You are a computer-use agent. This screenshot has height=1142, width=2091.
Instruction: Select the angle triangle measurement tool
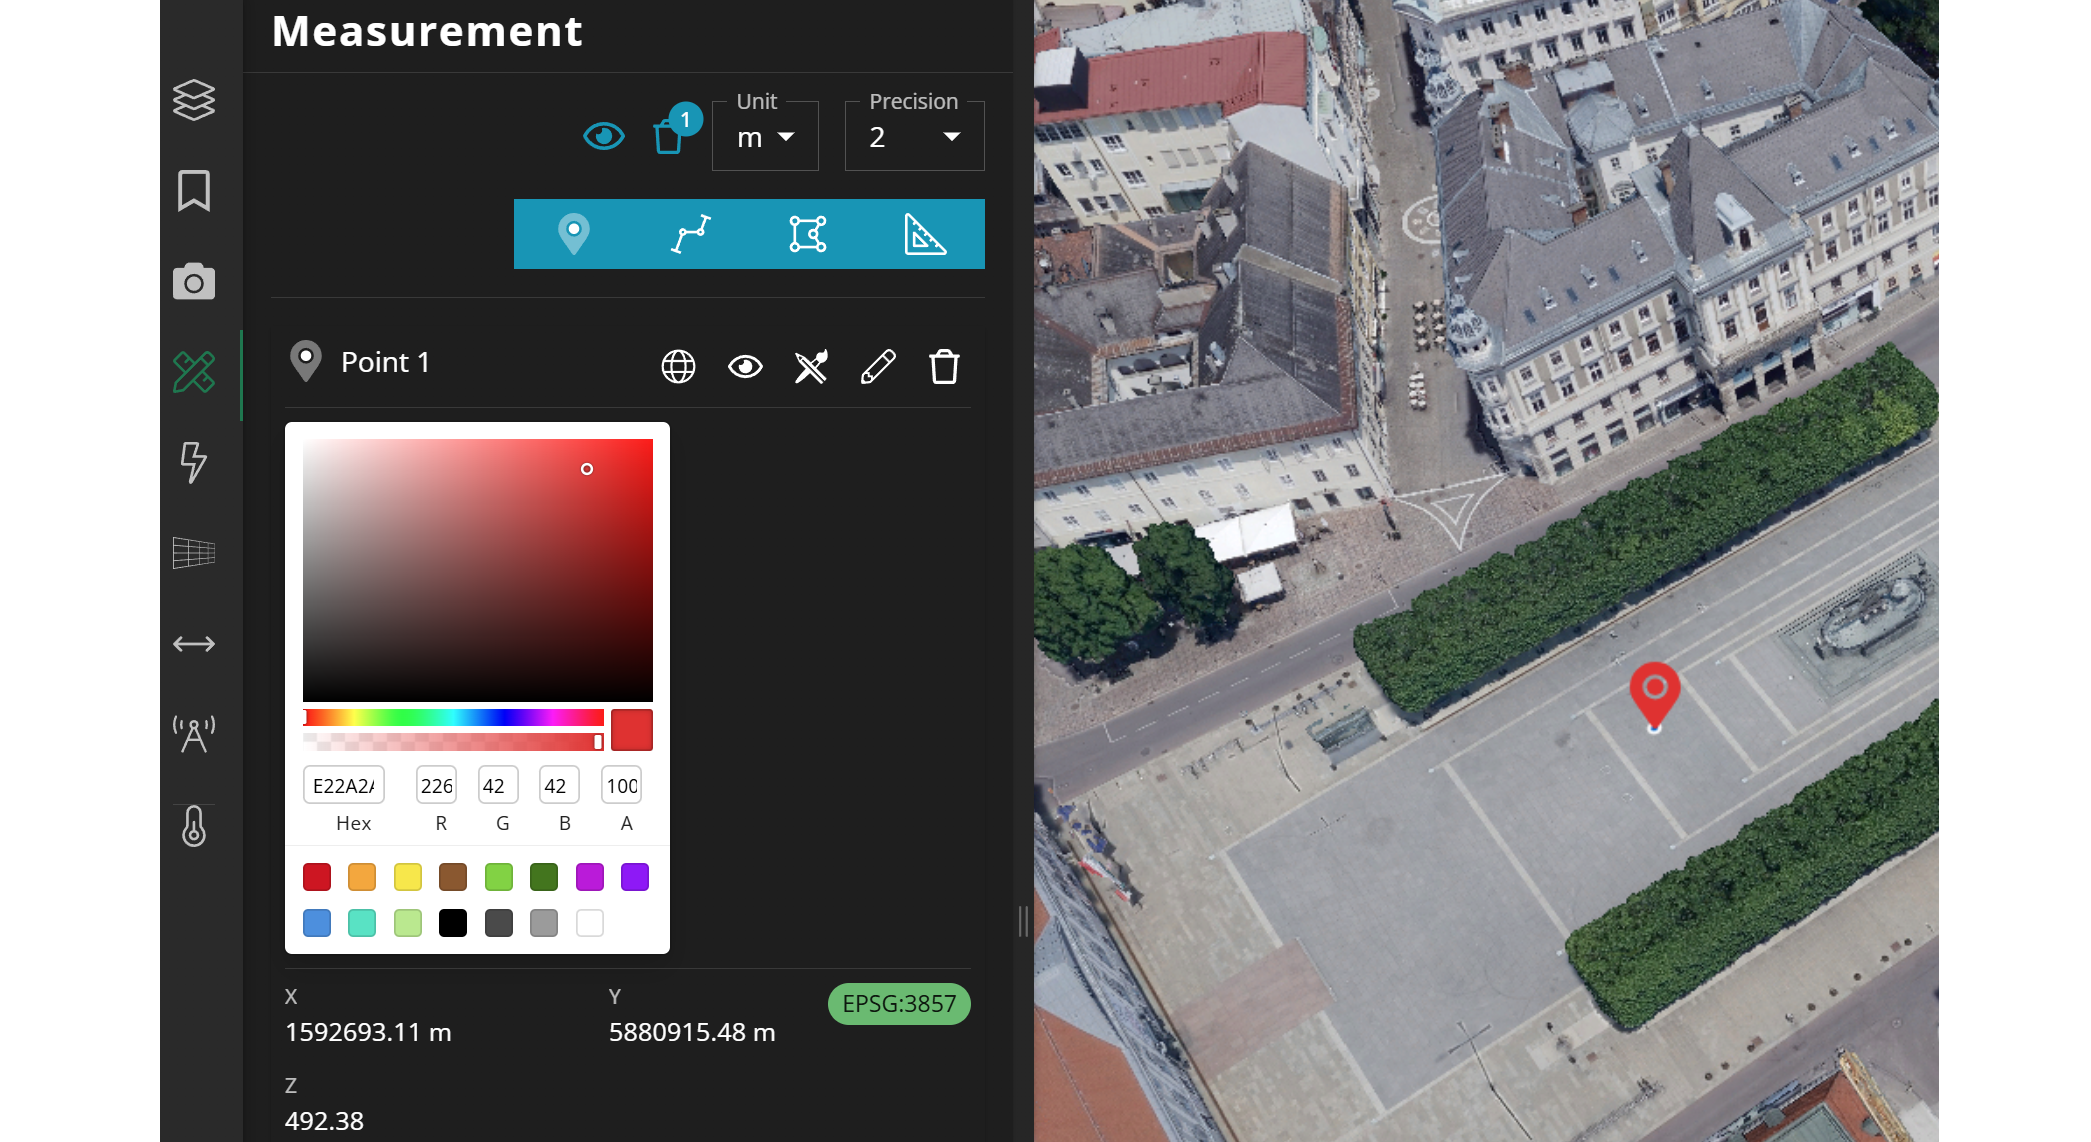(925, 234)
